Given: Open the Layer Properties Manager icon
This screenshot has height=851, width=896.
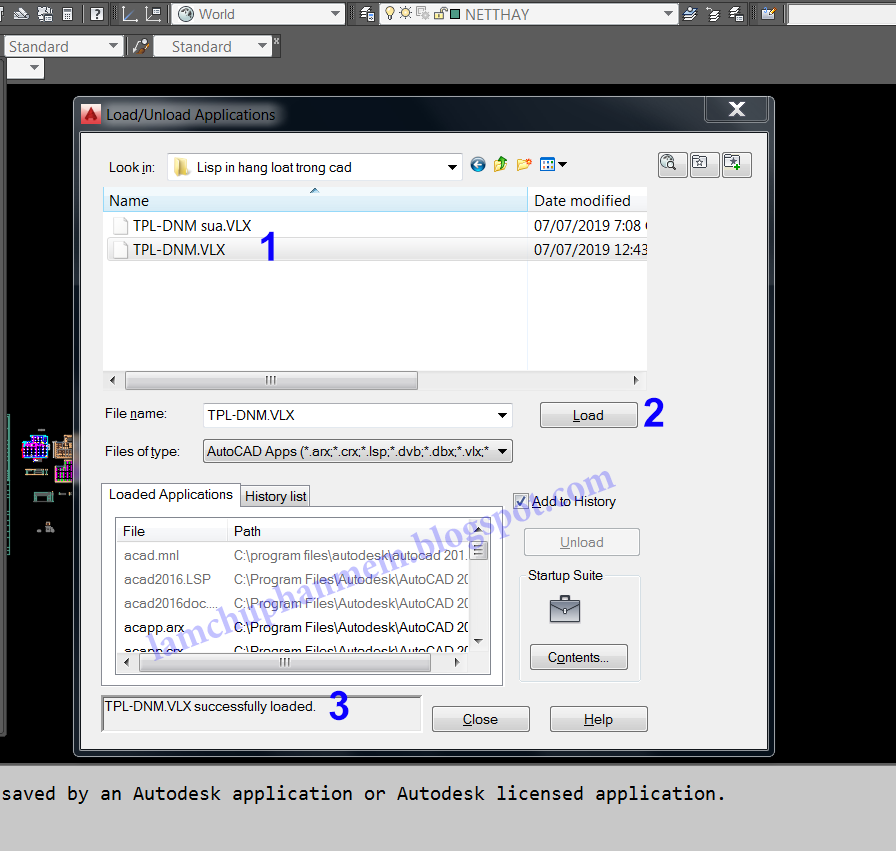Looking at the screenshot, I should 367,14.
